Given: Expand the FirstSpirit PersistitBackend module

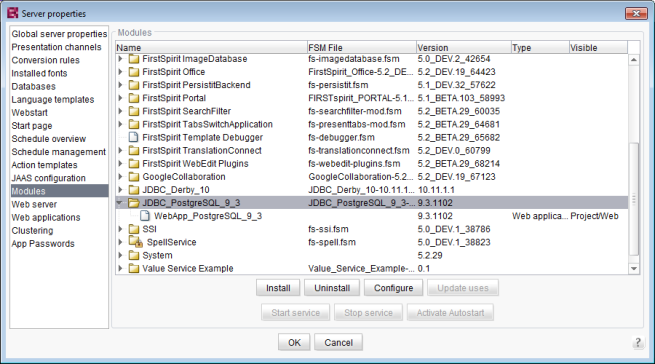Looking at the screenshot, I should [121, 85].
